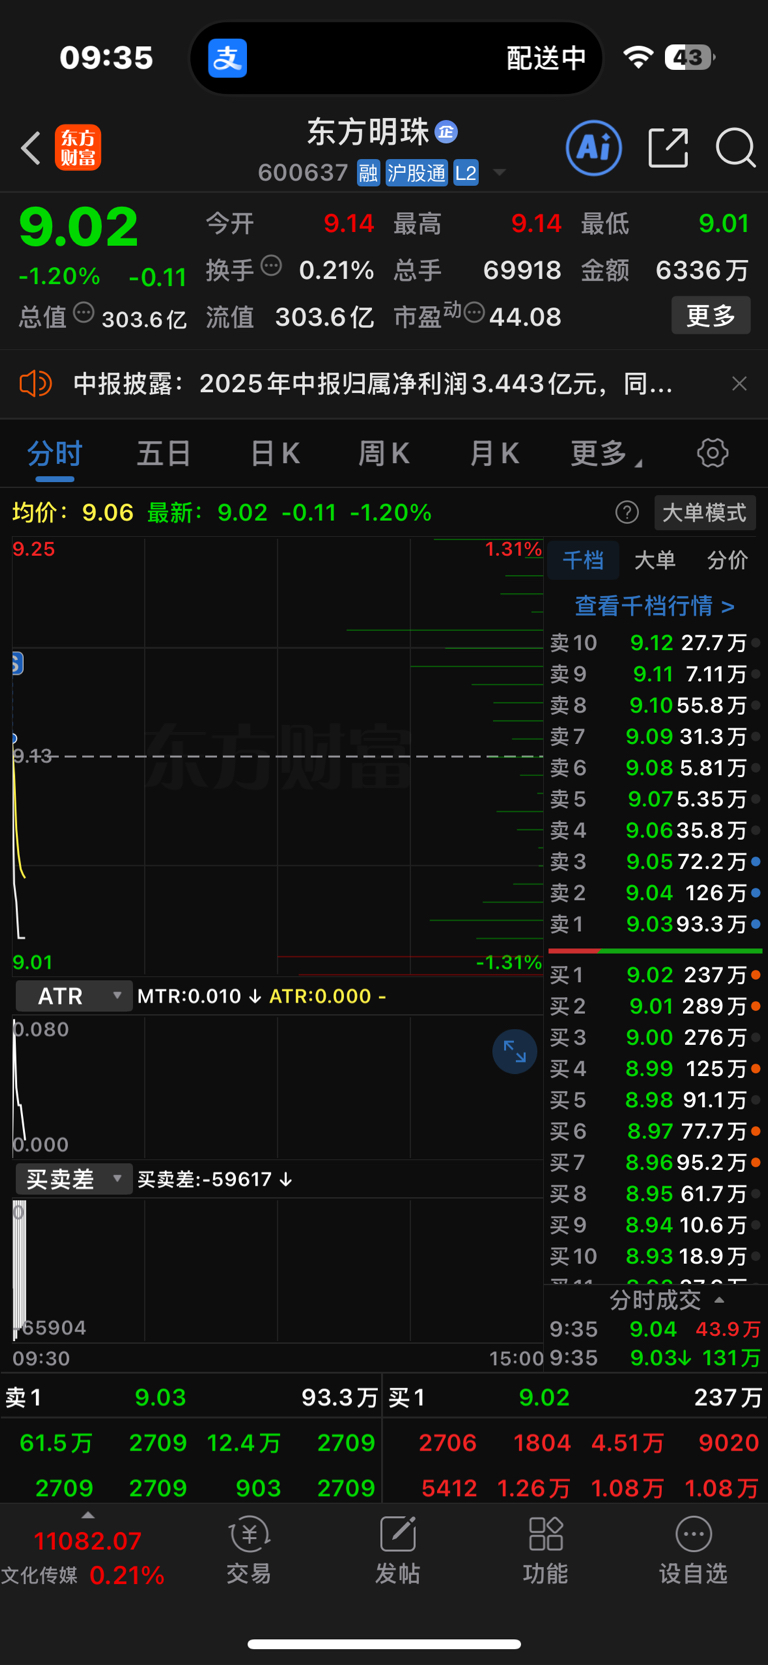Toggle the 大单模式 button
This screenshot has height=1665, width=769.
704,513
